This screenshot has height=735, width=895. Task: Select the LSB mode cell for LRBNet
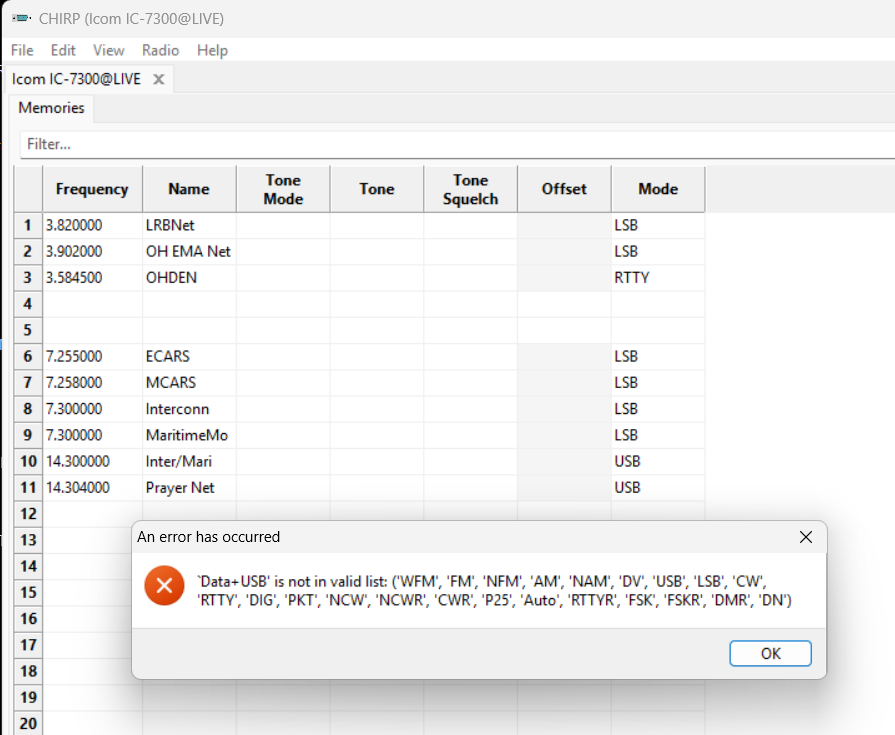click(x=658, y=225)
